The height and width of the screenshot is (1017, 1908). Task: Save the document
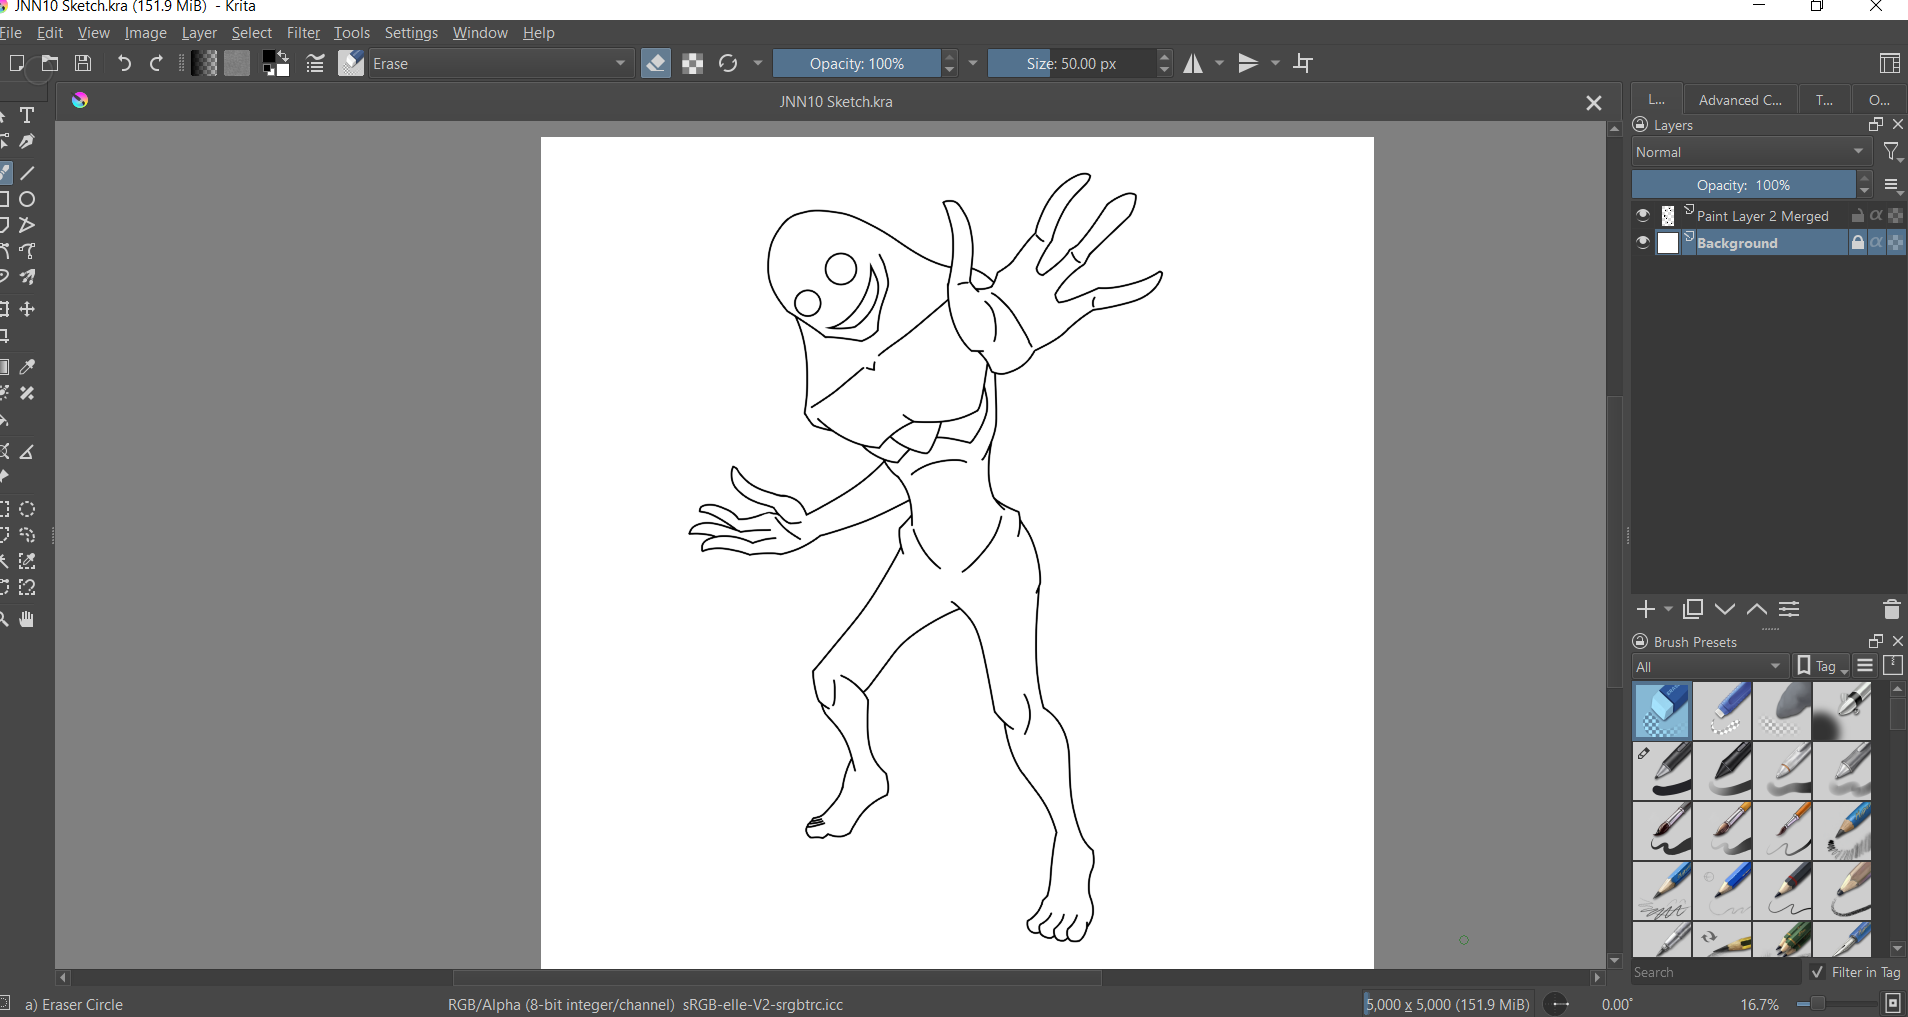pyautogui.click(x=84, y=64)
